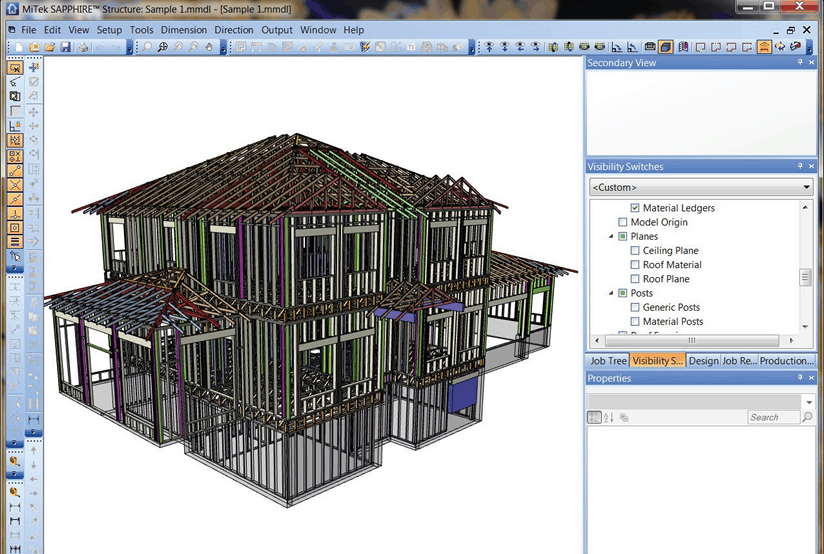Toggle the perpendicular snap icon
Image resolution: width=824 pixels, height=554 pixels.
15,213
